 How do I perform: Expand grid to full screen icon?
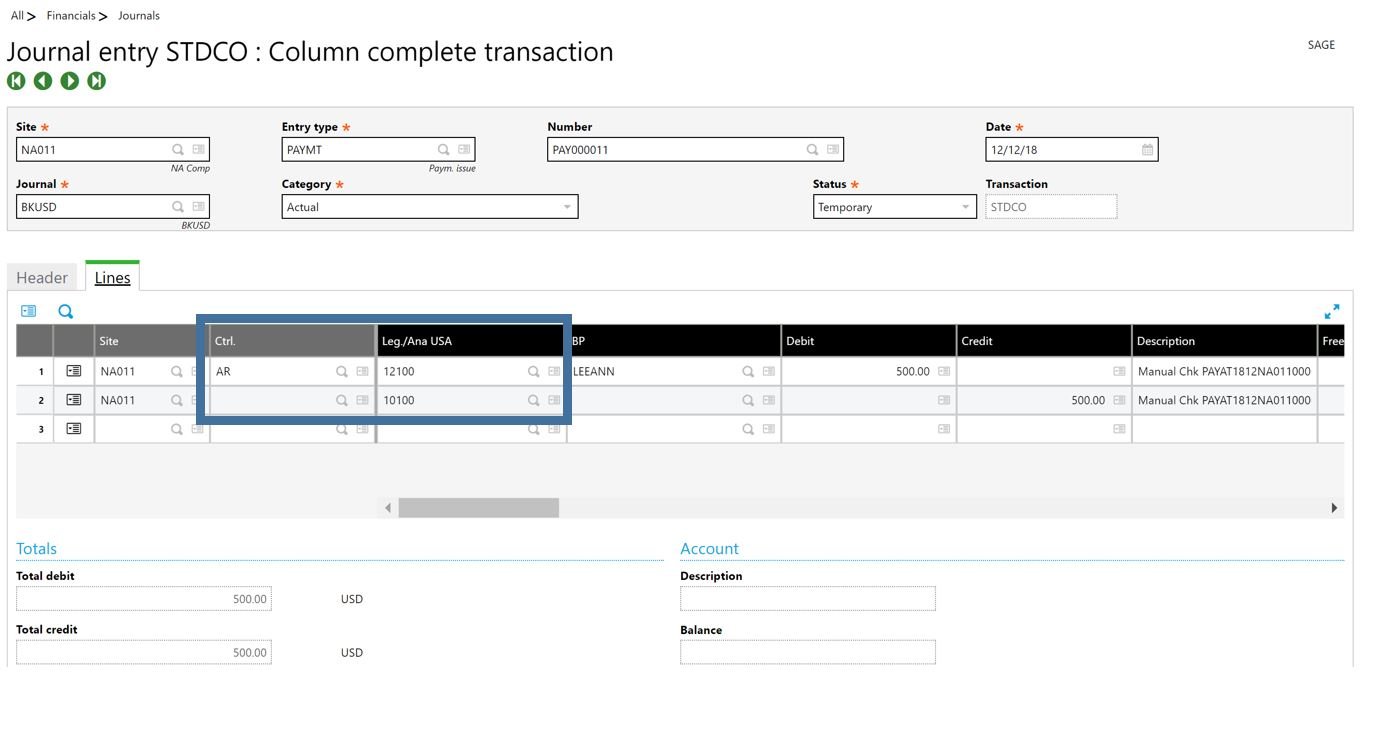pos(1331,312)
